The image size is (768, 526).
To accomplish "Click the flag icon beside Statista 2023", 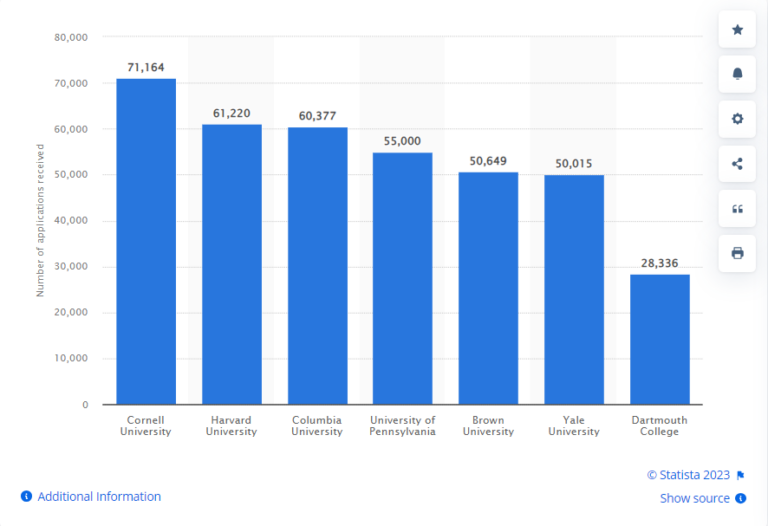I will point(741,475).
